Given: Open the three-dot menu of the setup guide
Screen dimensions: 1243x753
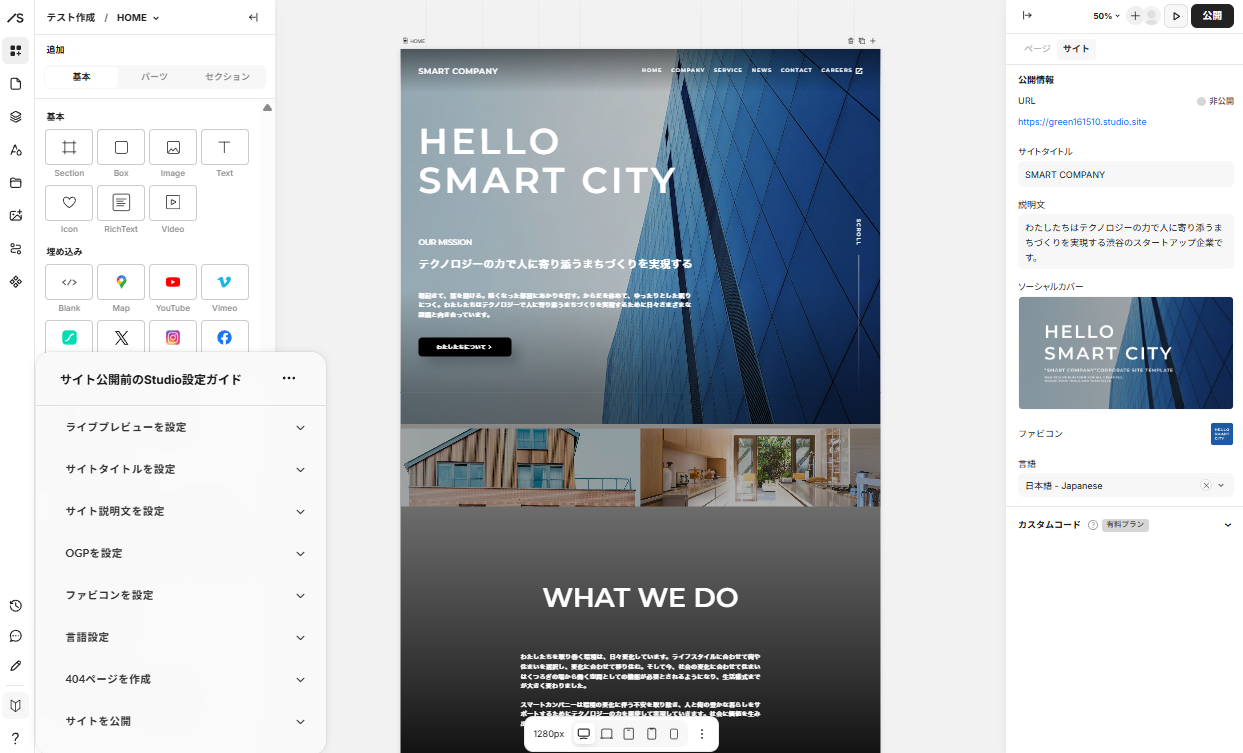Looking at the screenshot, I should 289,378.
